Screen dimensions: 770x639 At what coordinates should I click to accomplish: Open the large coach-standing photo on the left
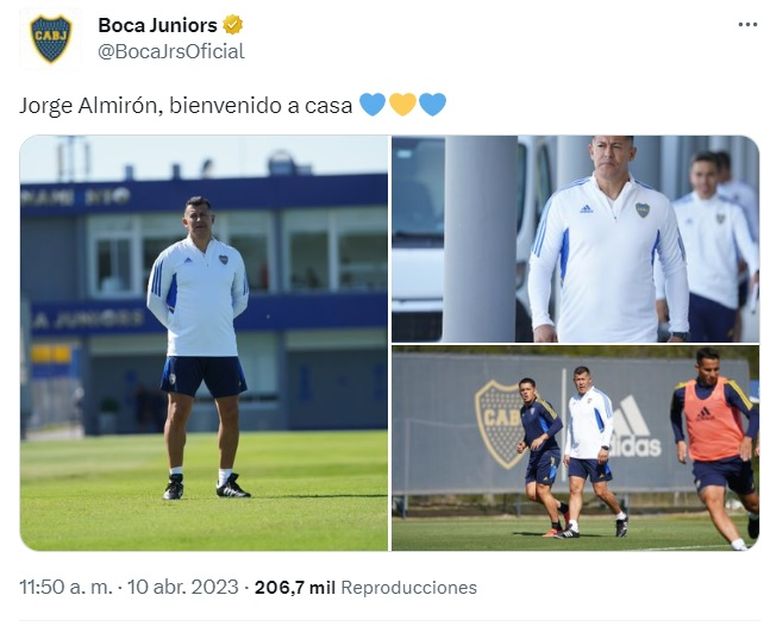coord(204,343)
